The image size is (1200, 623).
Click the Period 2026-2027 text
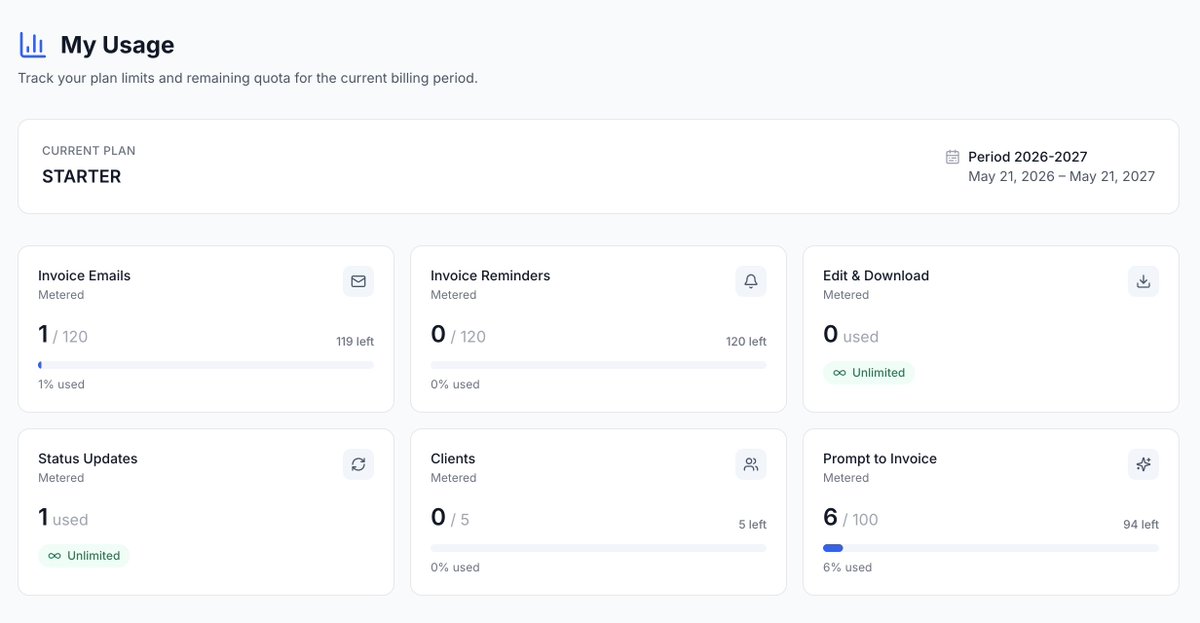pos(1027,157)
